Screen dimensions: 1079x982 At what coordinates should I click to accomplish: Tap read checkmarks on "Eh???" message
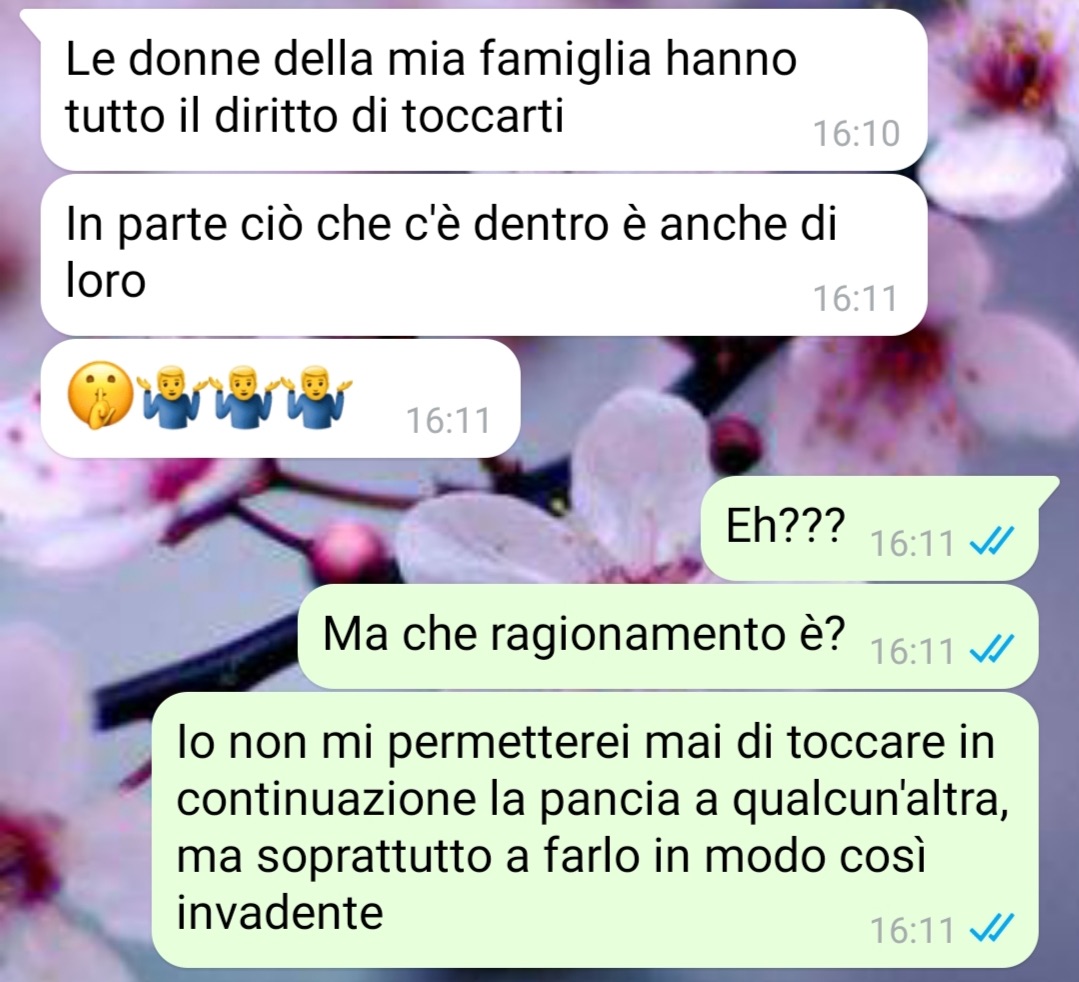click(x=991, y=541)
